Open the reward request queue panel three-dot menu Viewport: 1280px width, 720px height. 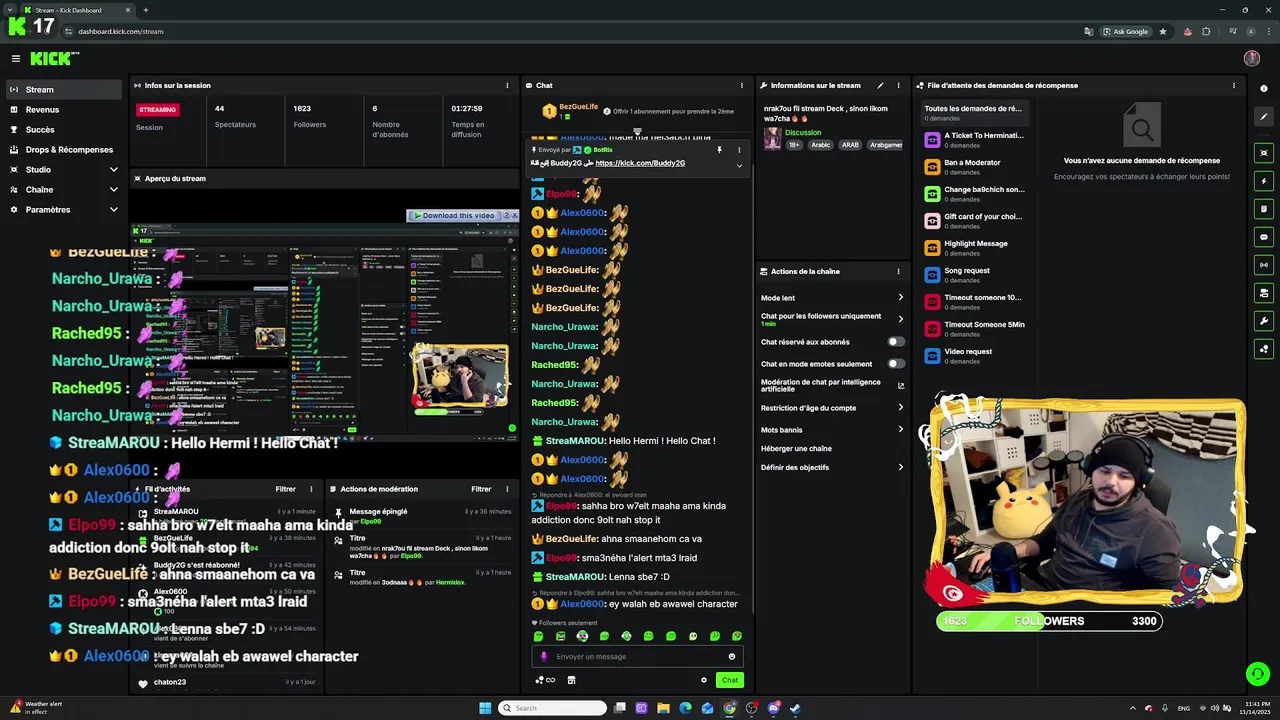[1234, 85]
